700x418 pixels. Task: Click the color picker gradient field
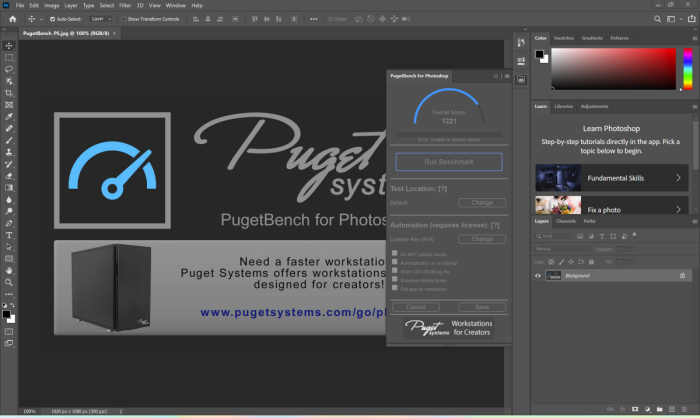[x=613, y=69]
